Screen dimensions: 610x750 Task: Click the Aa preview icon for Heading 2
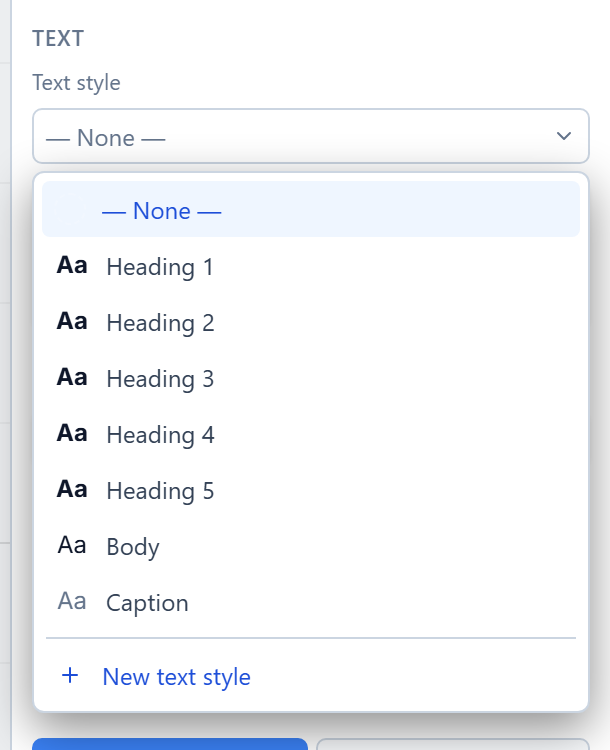(x=72, y=321)
